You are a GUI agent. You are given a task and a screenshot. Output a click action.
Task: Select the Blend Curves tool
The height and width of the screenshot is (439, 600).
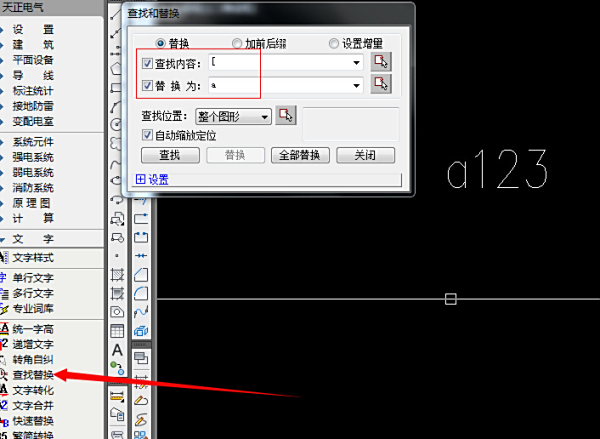coord(141,312)
